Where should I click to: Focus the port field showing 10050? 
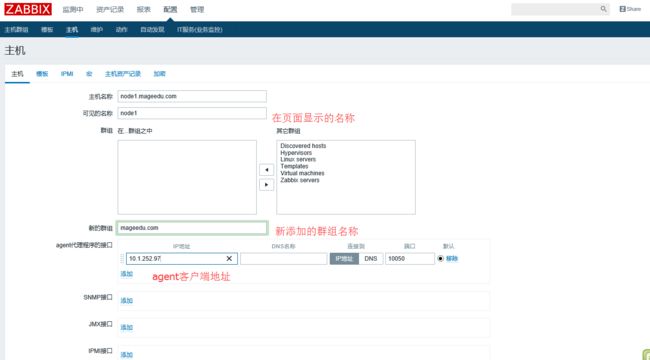[x=410, y=258]
